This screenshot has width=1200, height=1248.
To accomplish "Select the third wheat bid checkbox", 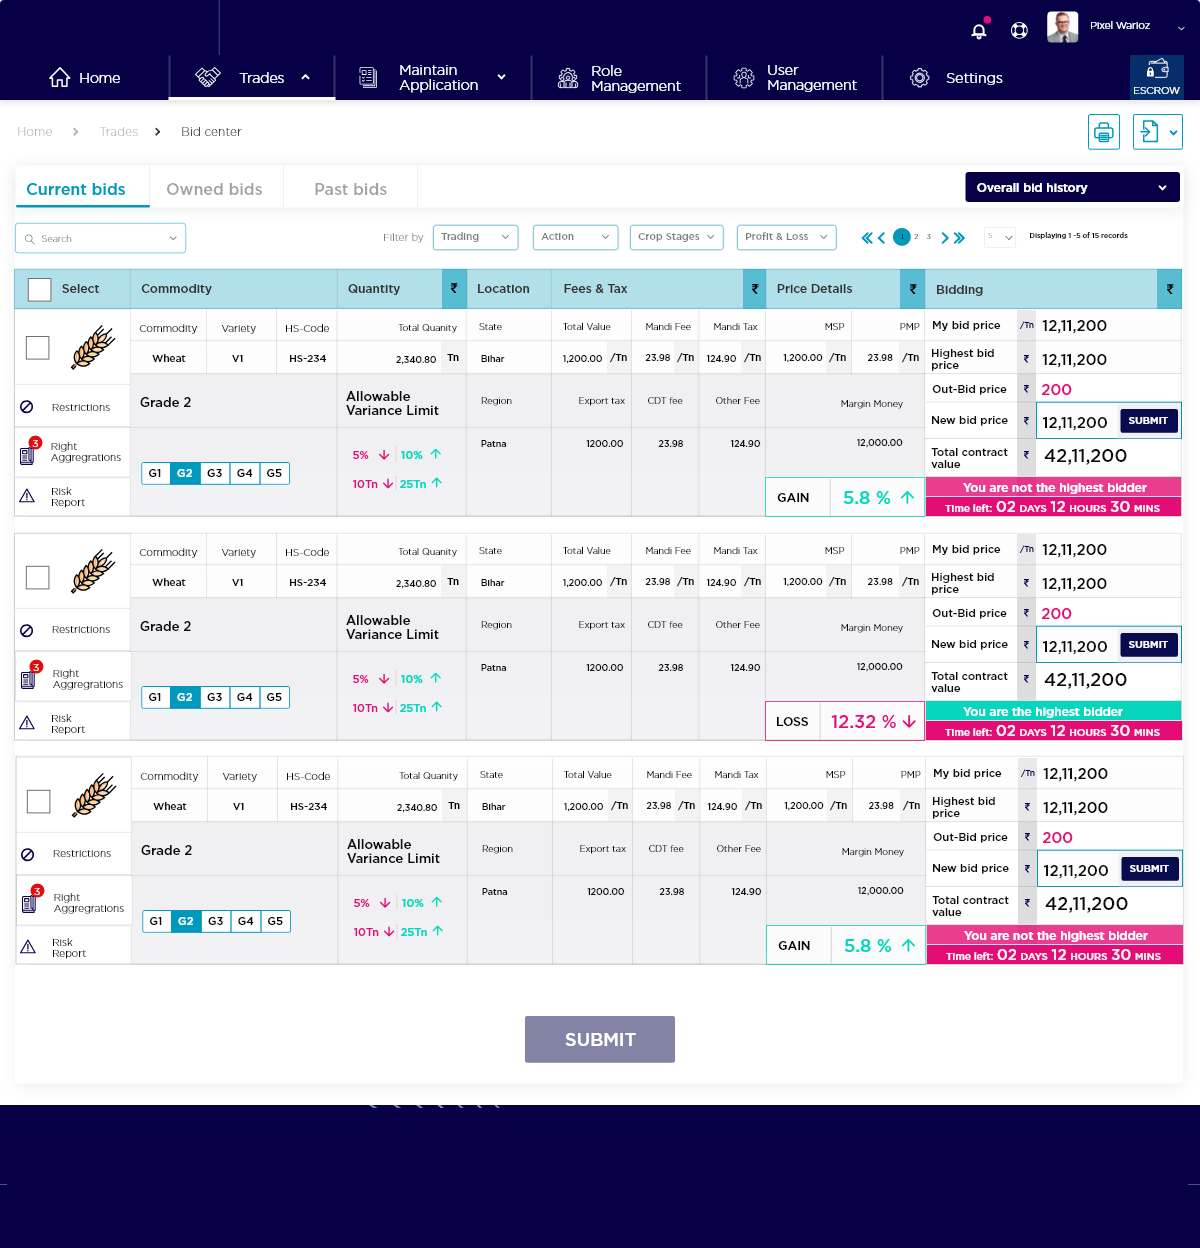I will 39,801.
